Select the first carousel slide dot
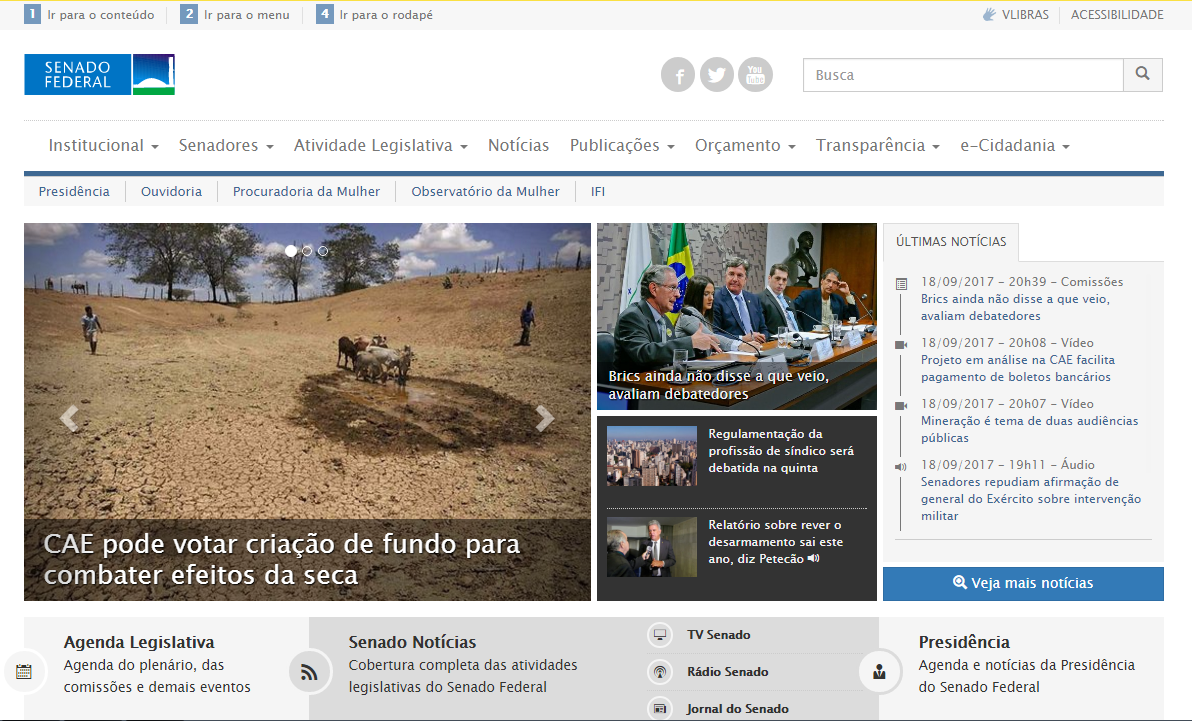This screenshot has width=1192, height=721. (291, 251)
